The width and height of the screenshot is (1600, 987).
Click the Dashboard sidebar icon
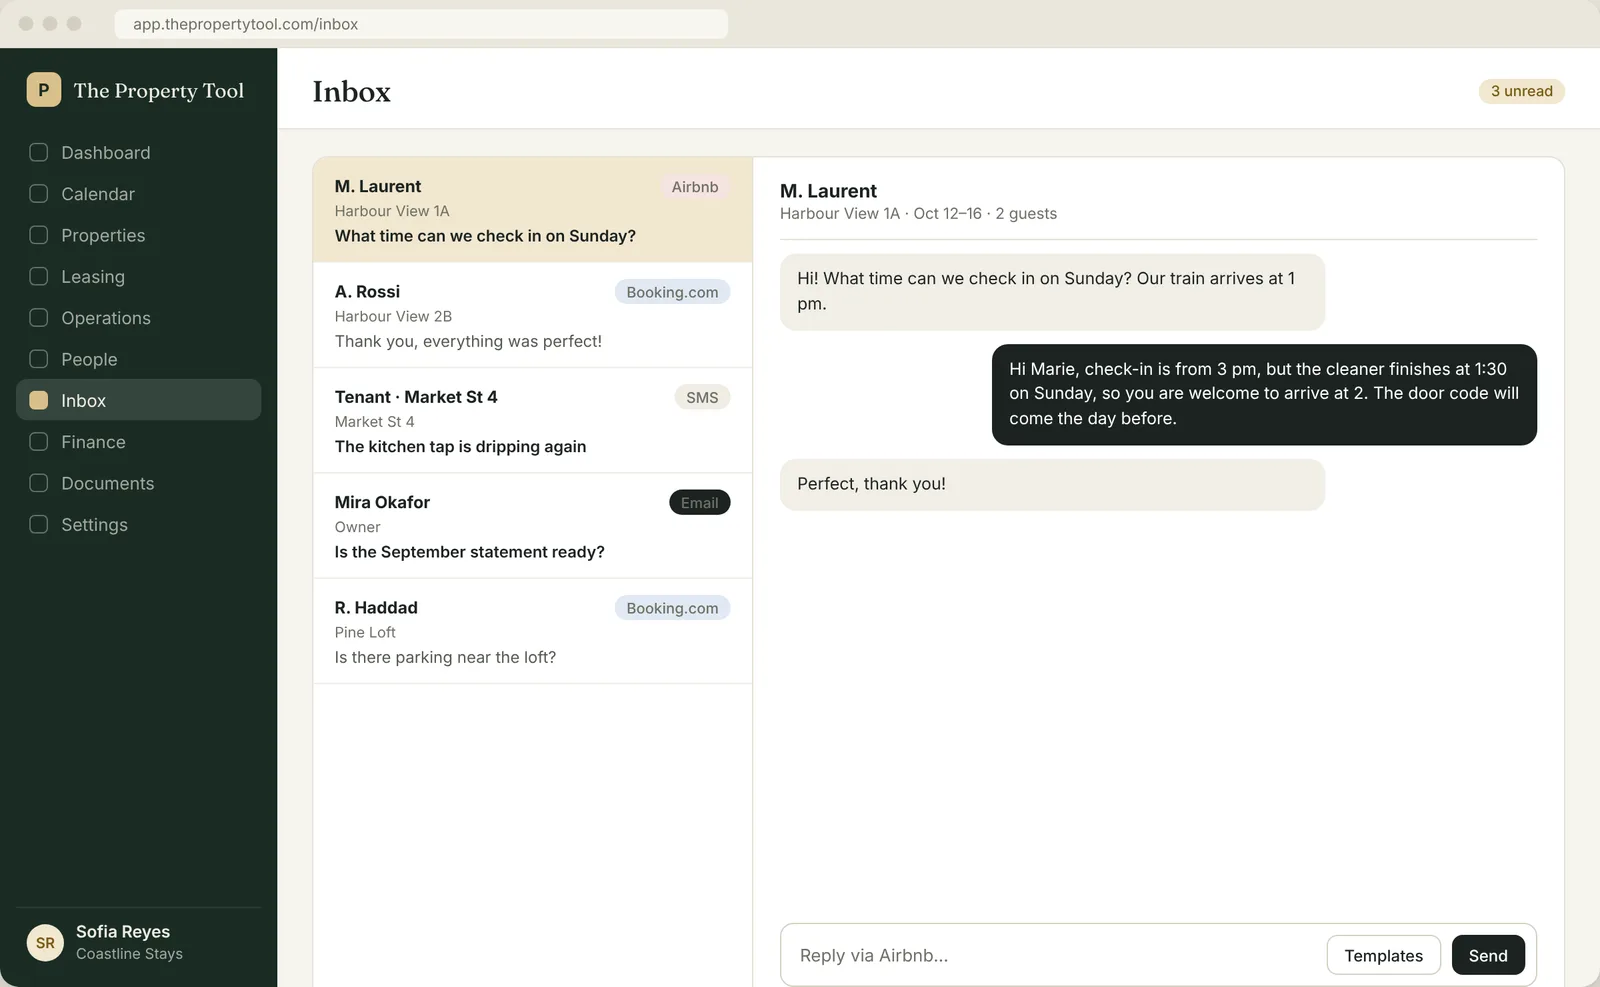(39, 152)
